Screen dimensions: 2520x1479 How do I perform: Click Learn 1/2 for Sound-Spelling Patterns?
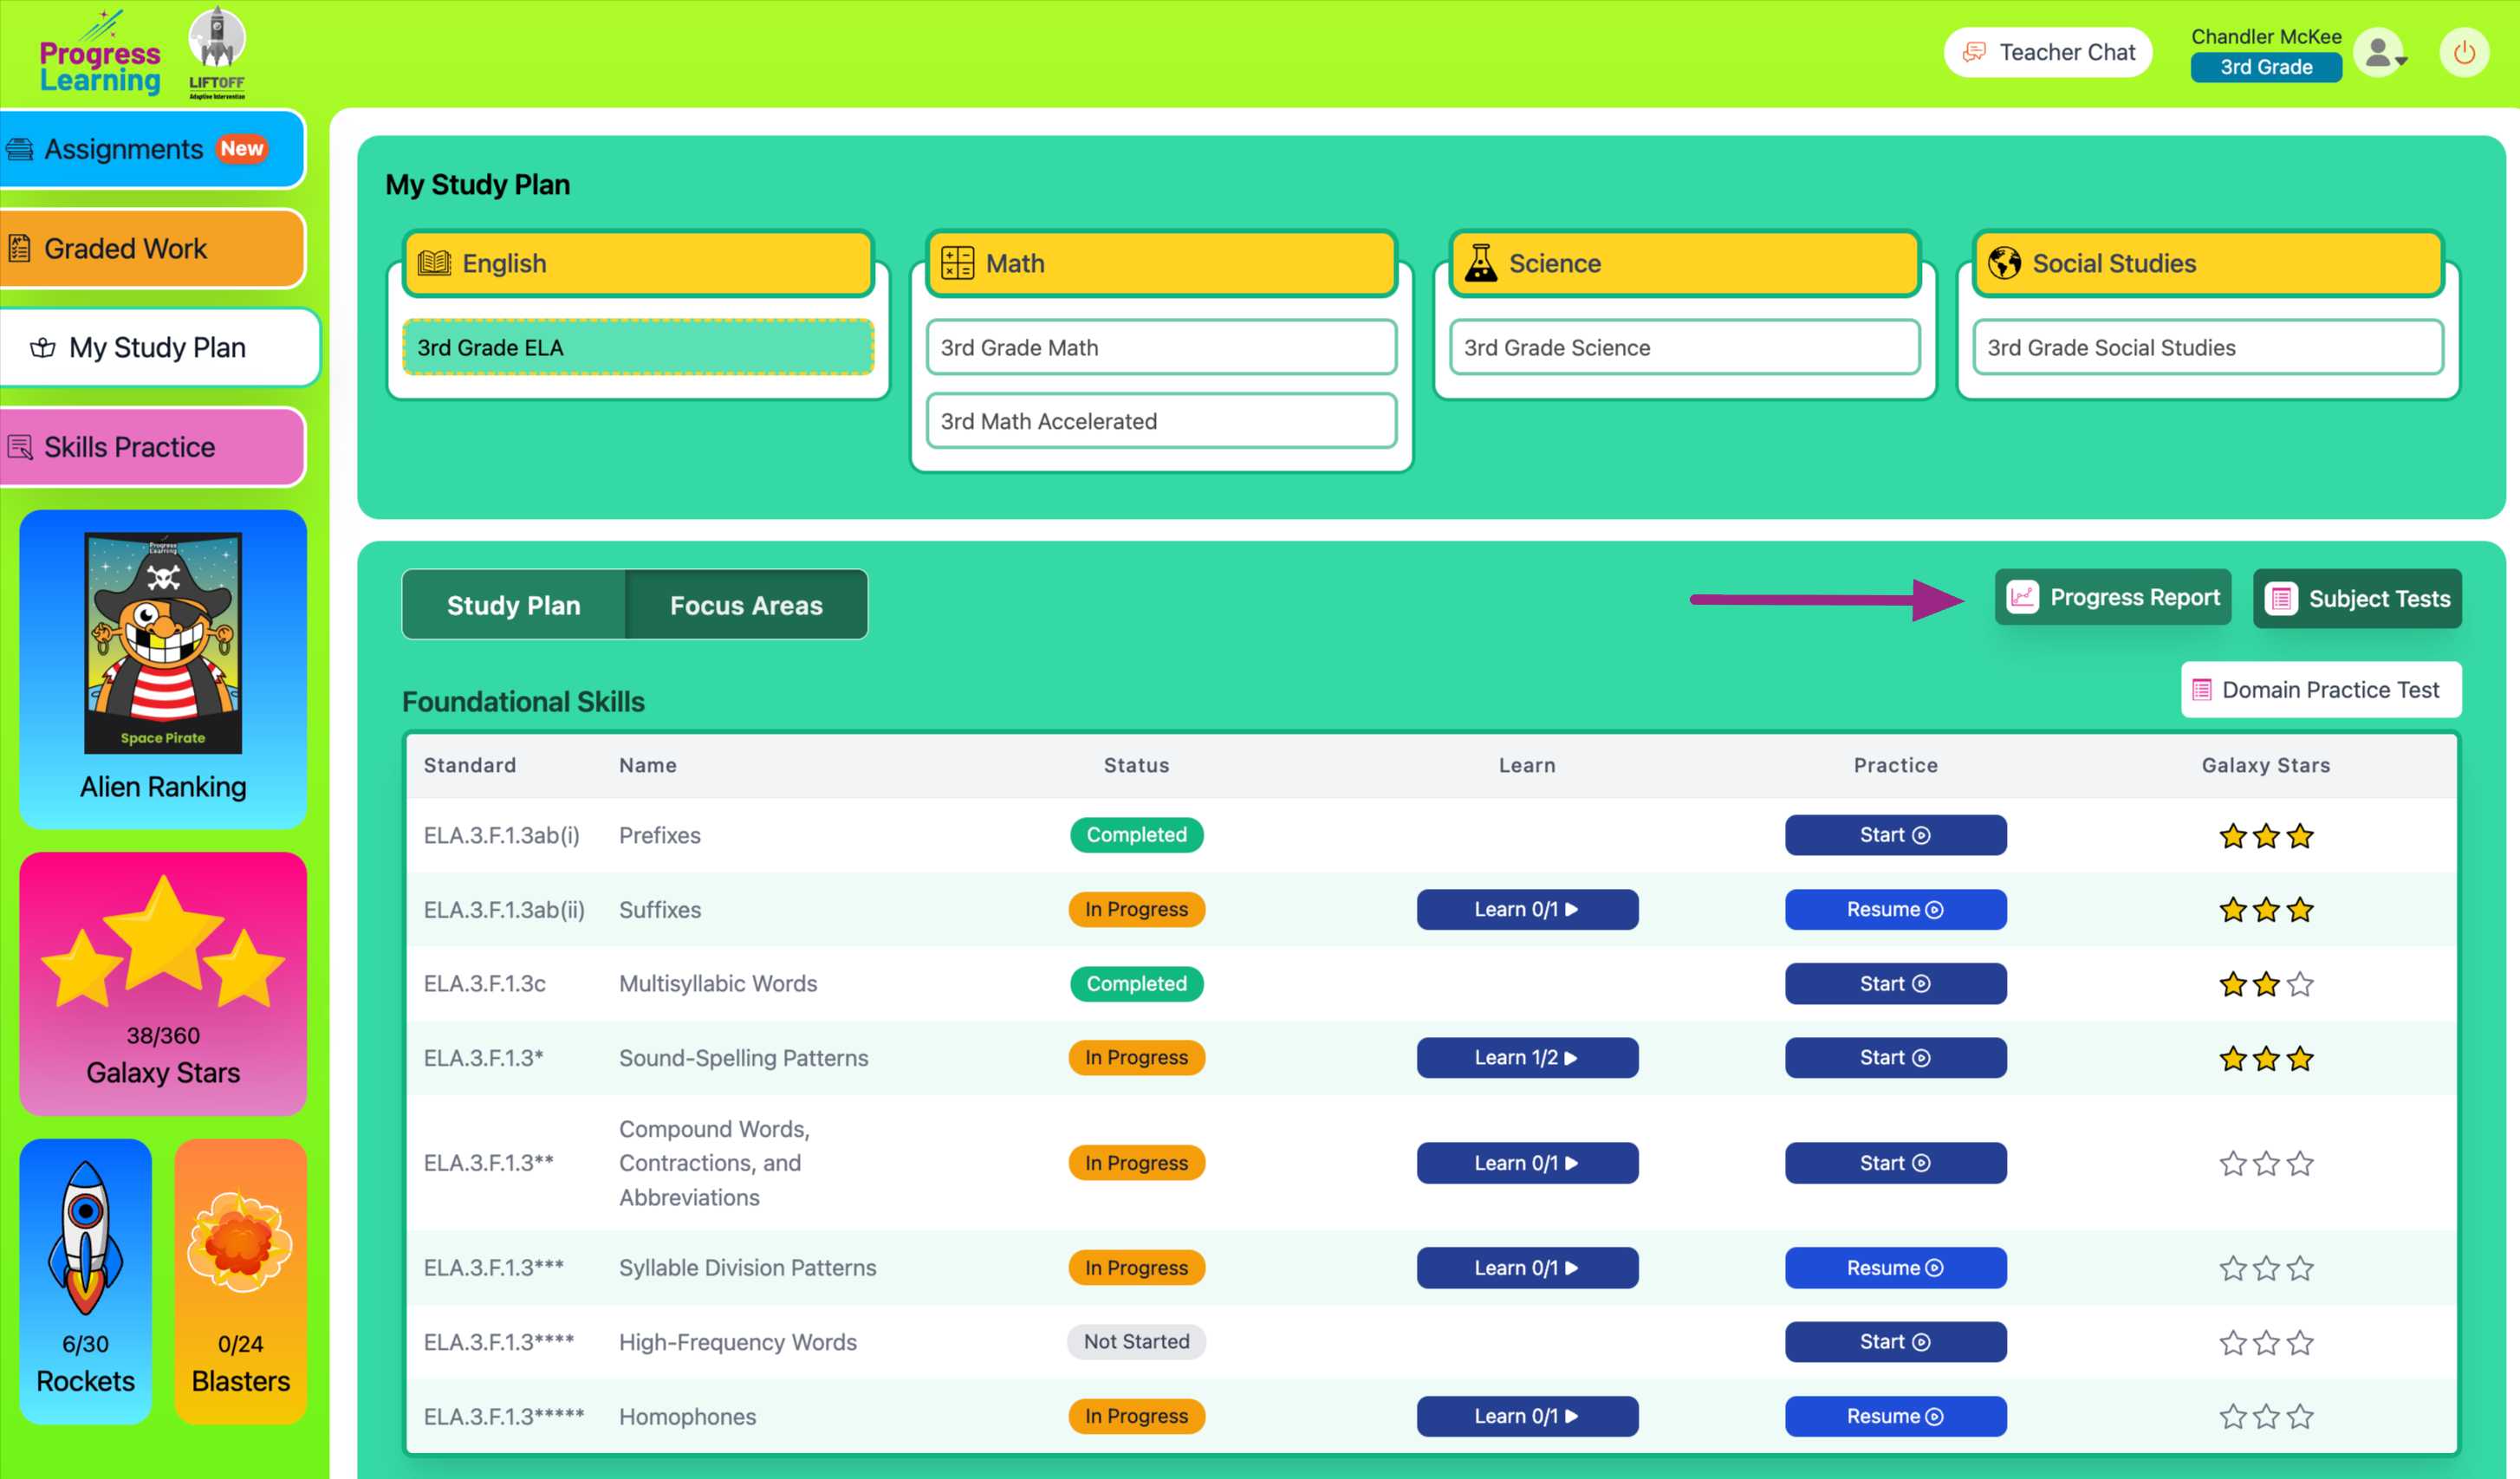pyautogui.click(x=1526, y=1058)
